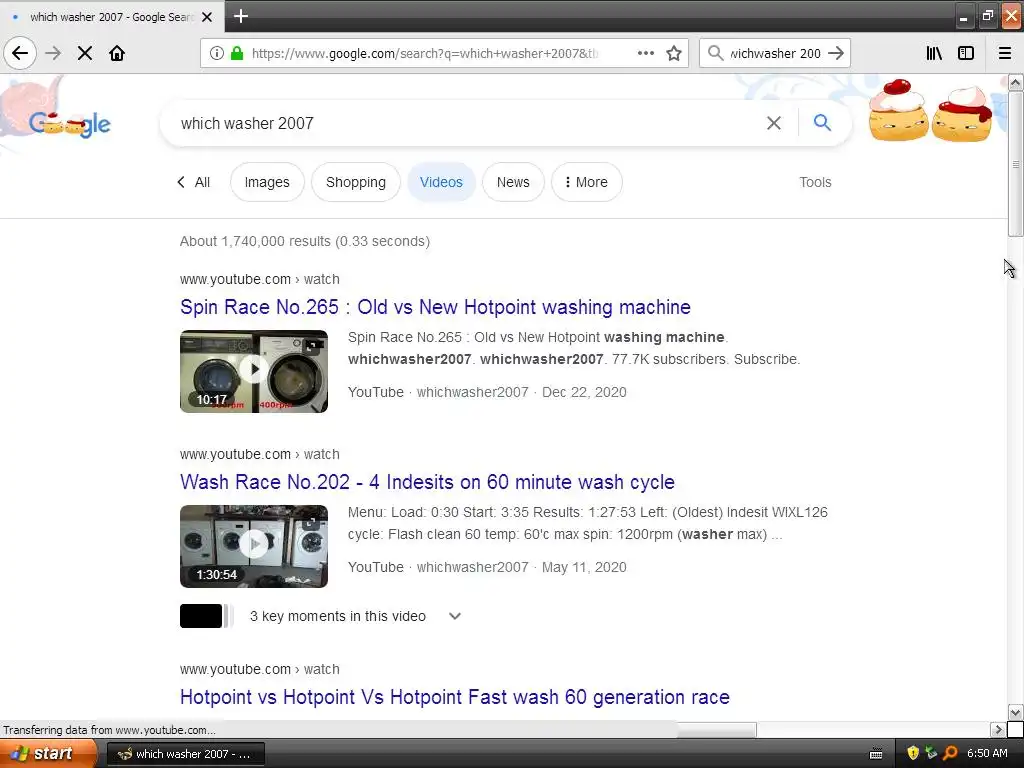Click the Google doodle logo
Screen dimensions: 1024x768
pos(70,123)
